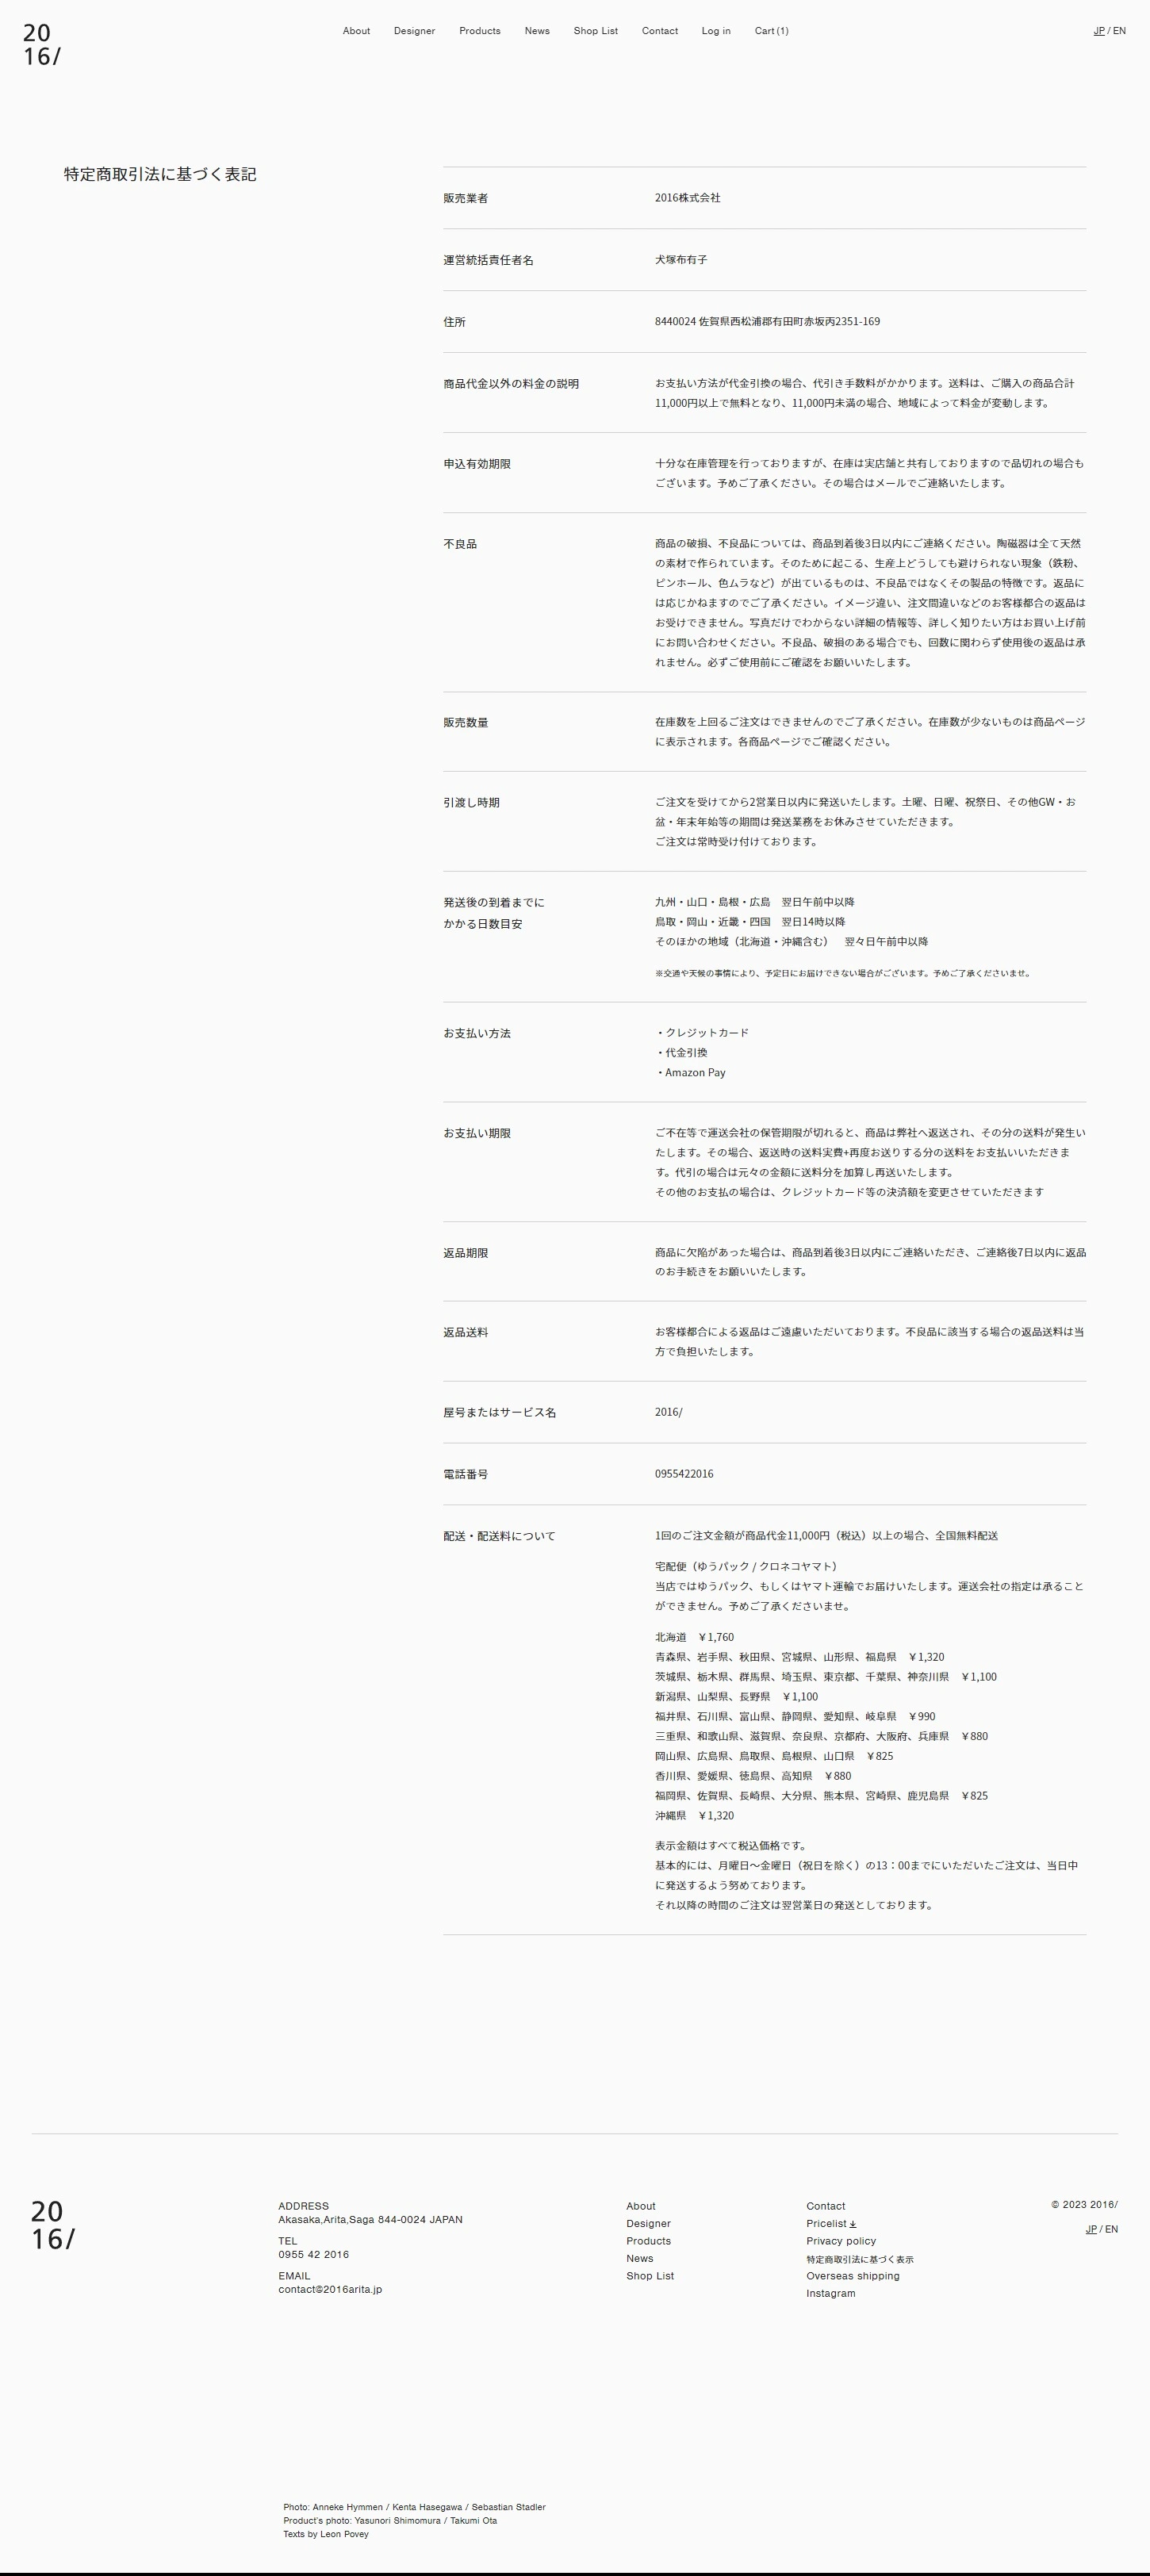Click the 2016/ logo in the header
1150x2576 pixels.
[42, 46]
